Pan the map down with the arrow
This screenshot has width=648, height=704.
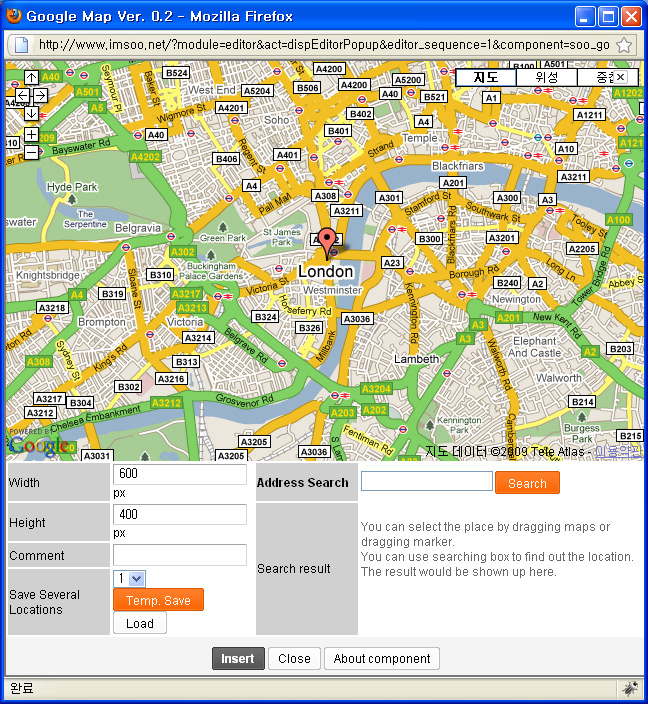31,113
